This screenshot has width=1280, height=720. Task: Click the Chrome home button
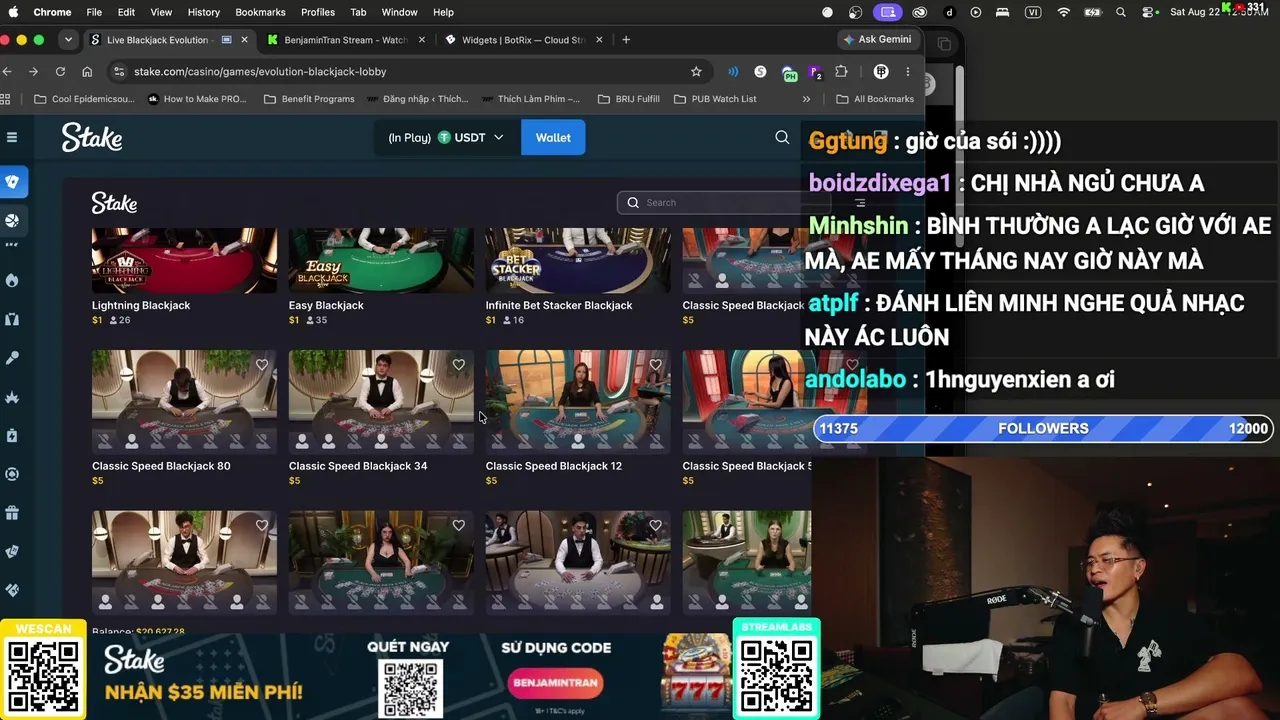point(87,72)
